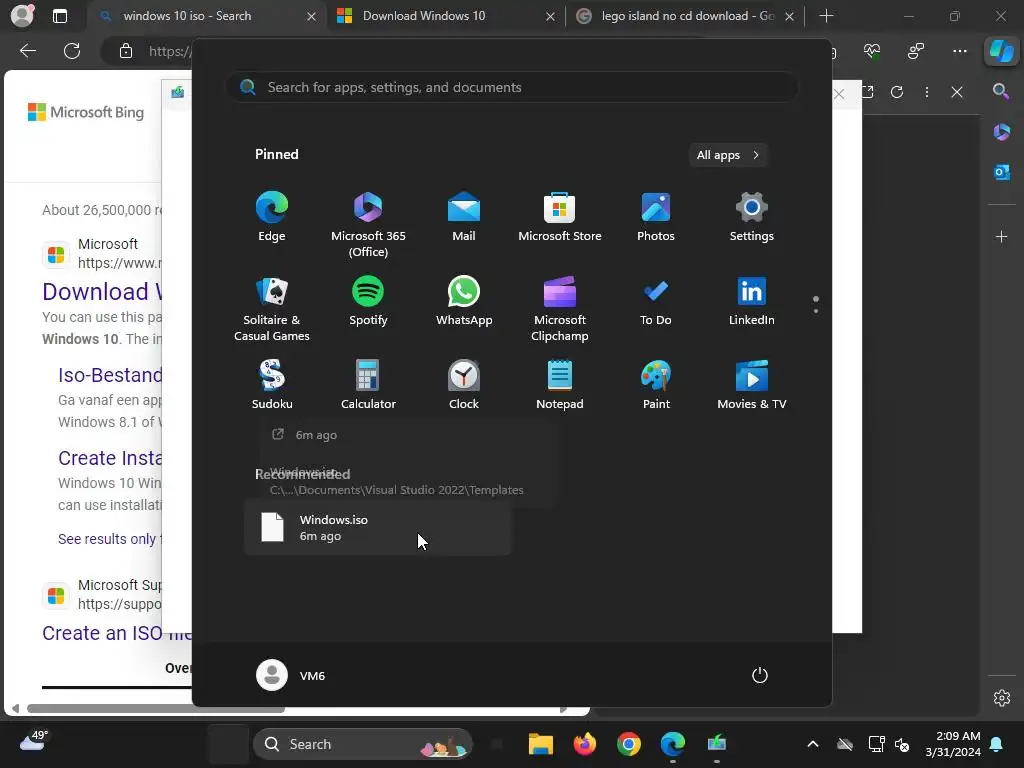Click the Start menu power button

[x=760, y=675]
